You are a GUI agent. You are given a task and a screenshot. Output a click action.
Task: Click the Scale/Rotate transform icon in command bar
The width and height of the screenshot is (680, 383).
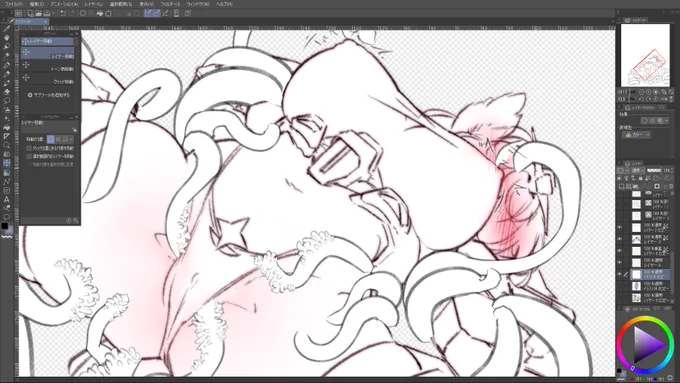coord(108,13)
